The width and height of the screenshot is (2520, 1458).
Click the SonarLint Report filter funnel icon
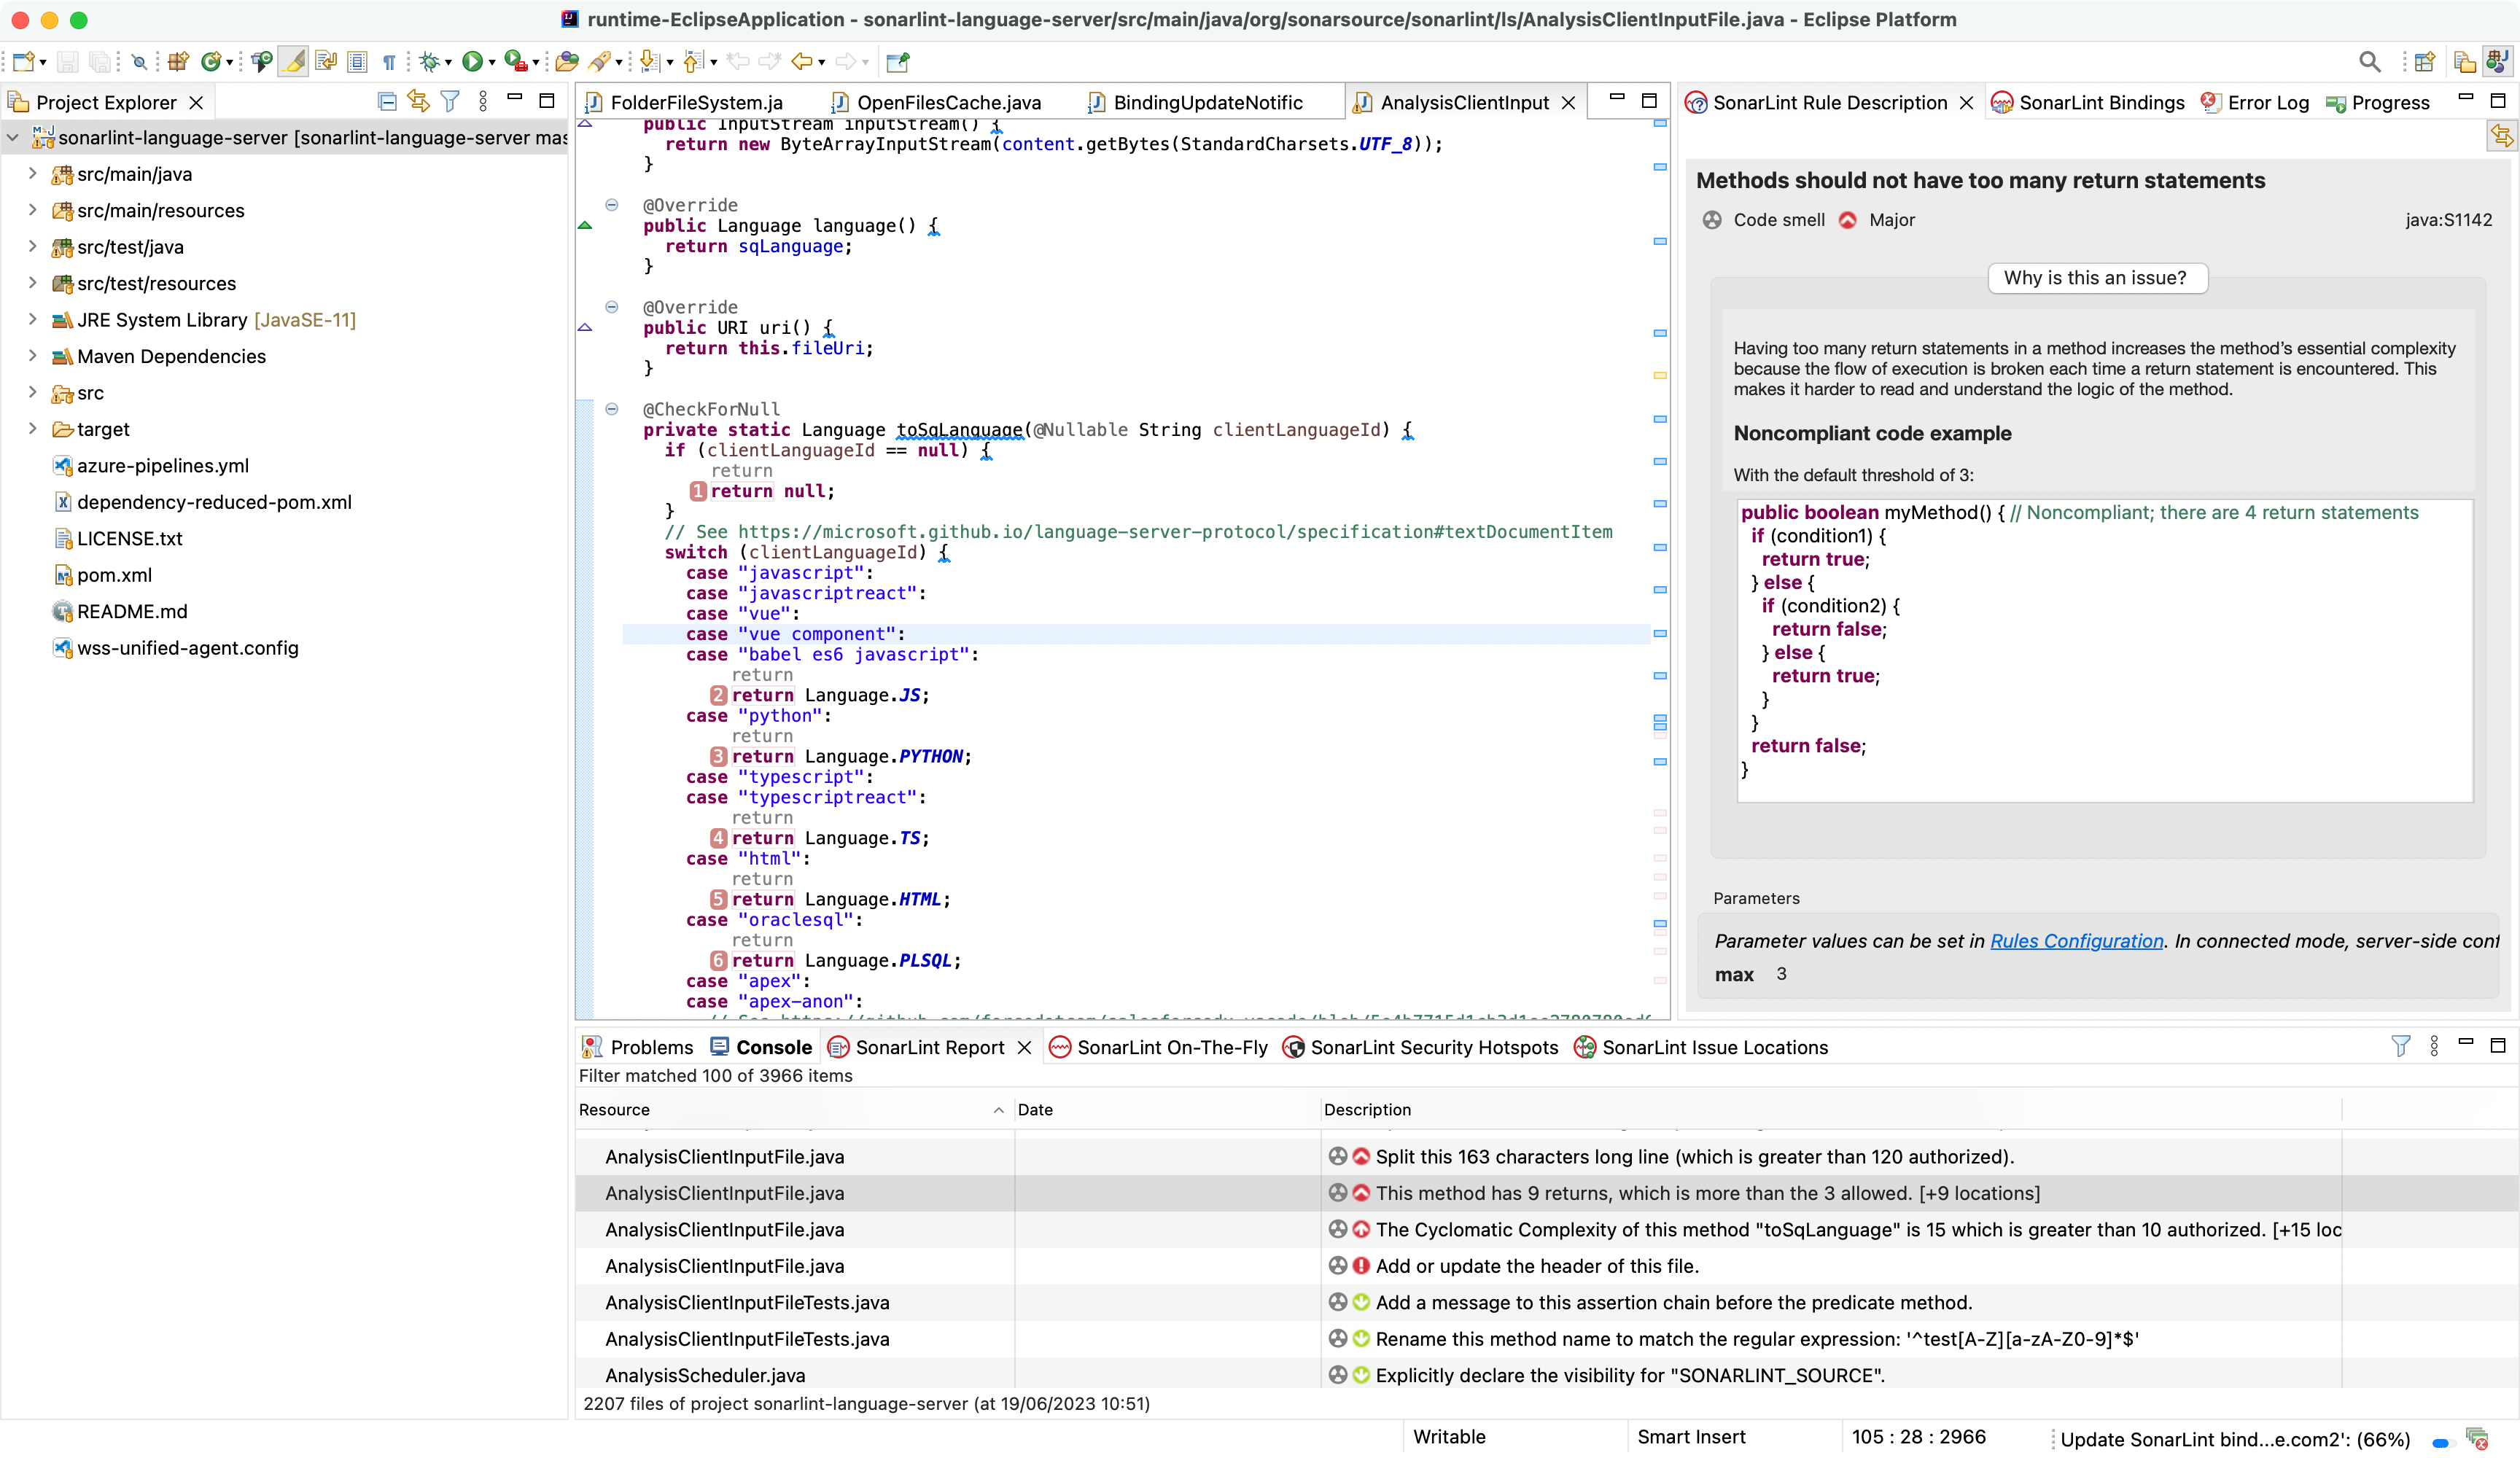coord(2400,1046)
